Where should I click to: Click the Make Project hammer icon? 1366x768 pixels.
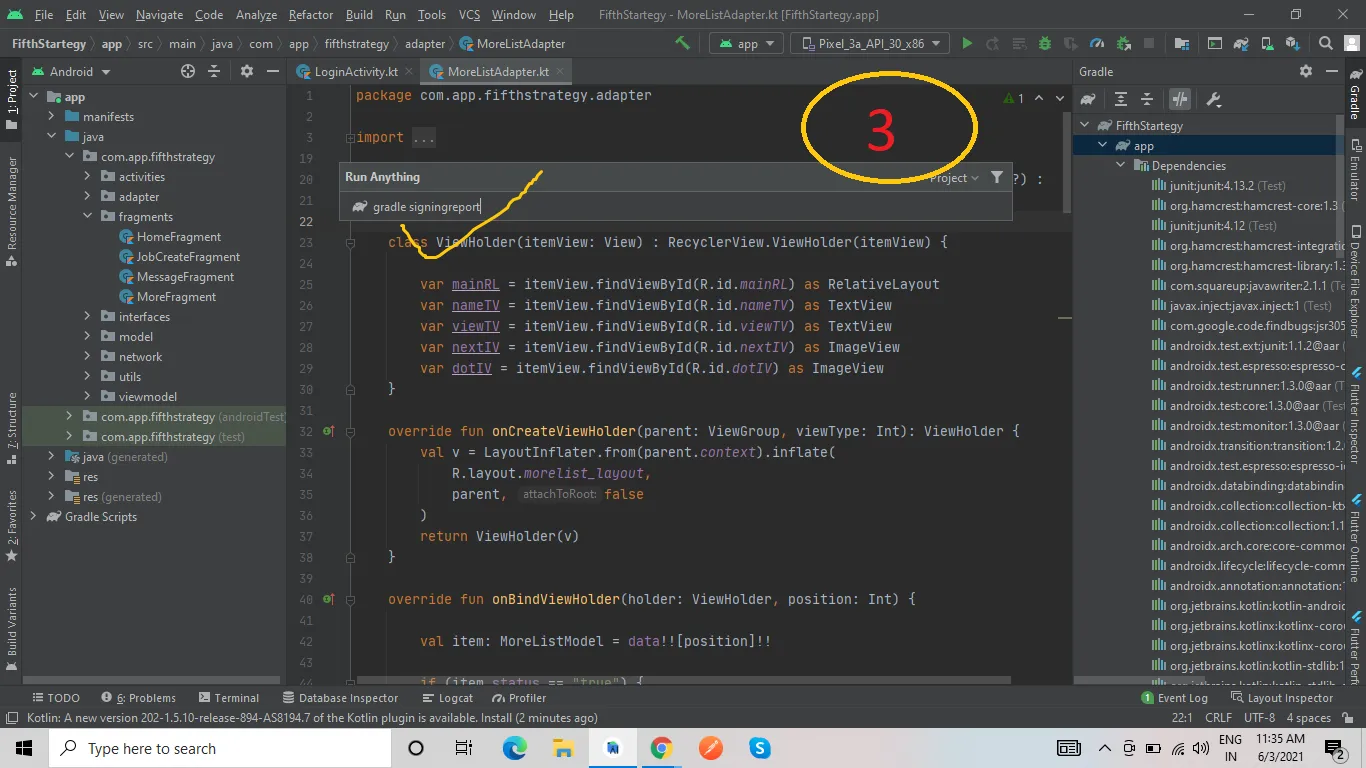click(x=682, y=44)
